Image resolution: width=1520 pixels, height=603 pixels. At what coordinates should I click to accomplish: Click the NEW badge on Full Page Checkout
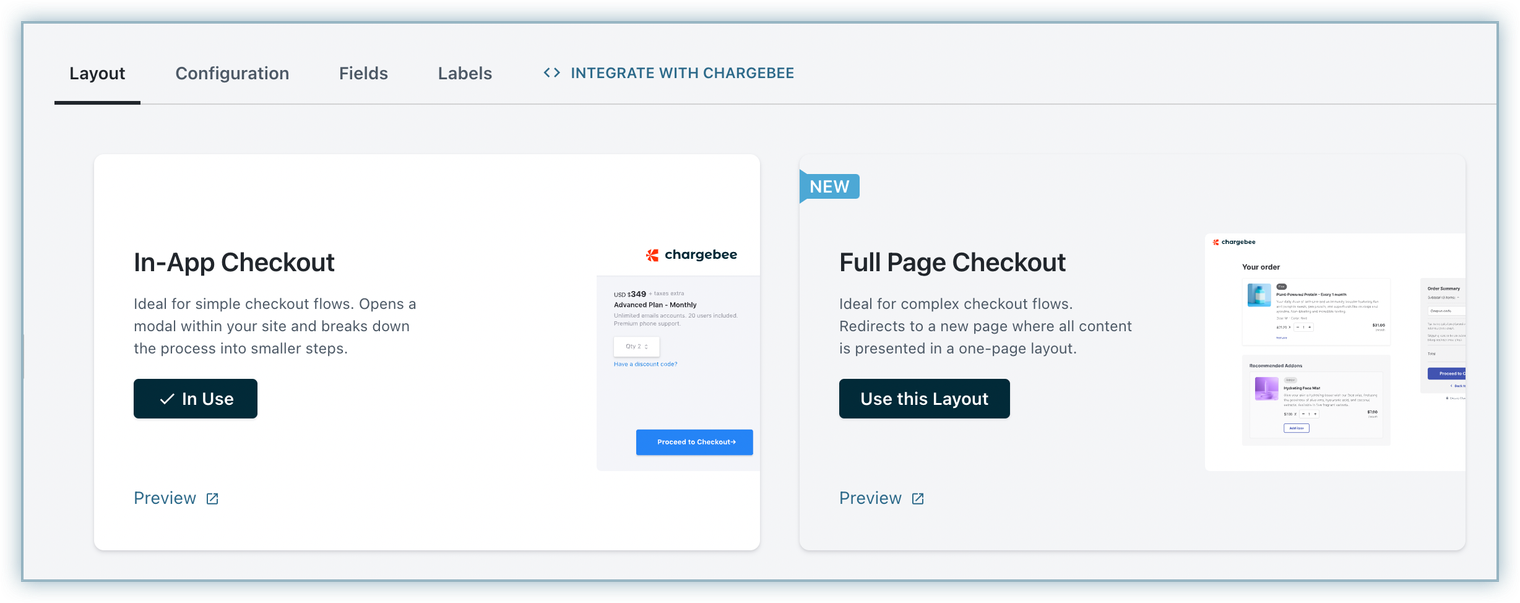point(829,187)
